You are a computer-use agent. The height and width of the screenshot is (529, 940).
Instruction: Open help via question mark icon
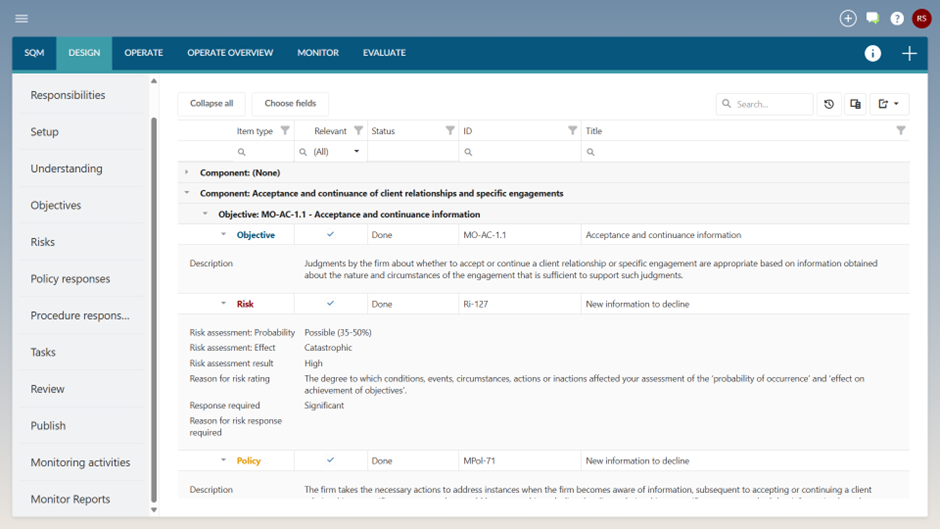coord(897,18)
